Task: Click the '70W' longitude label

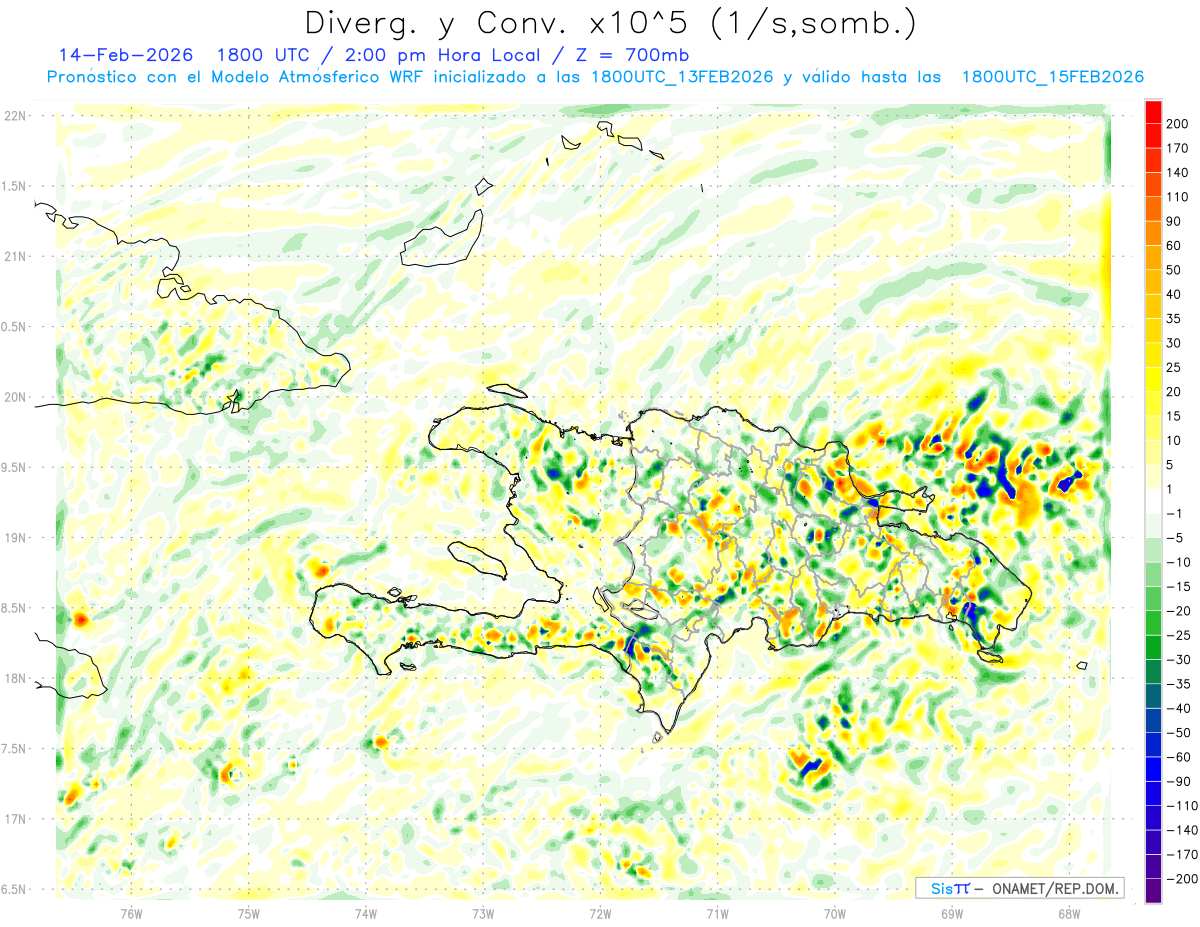Action: pos(835,912)
